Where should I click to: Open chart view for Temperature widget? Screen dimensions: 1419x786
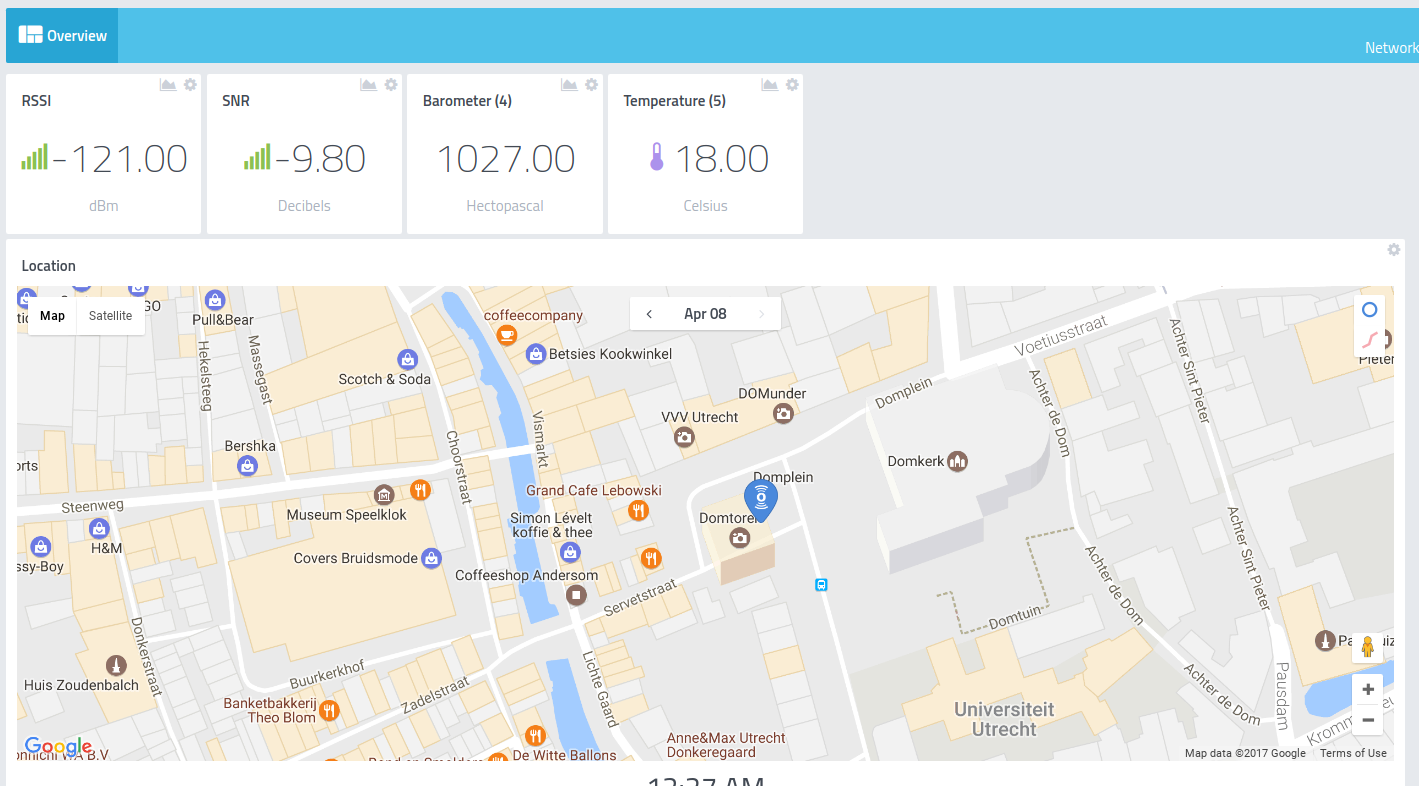coord(769,85)
